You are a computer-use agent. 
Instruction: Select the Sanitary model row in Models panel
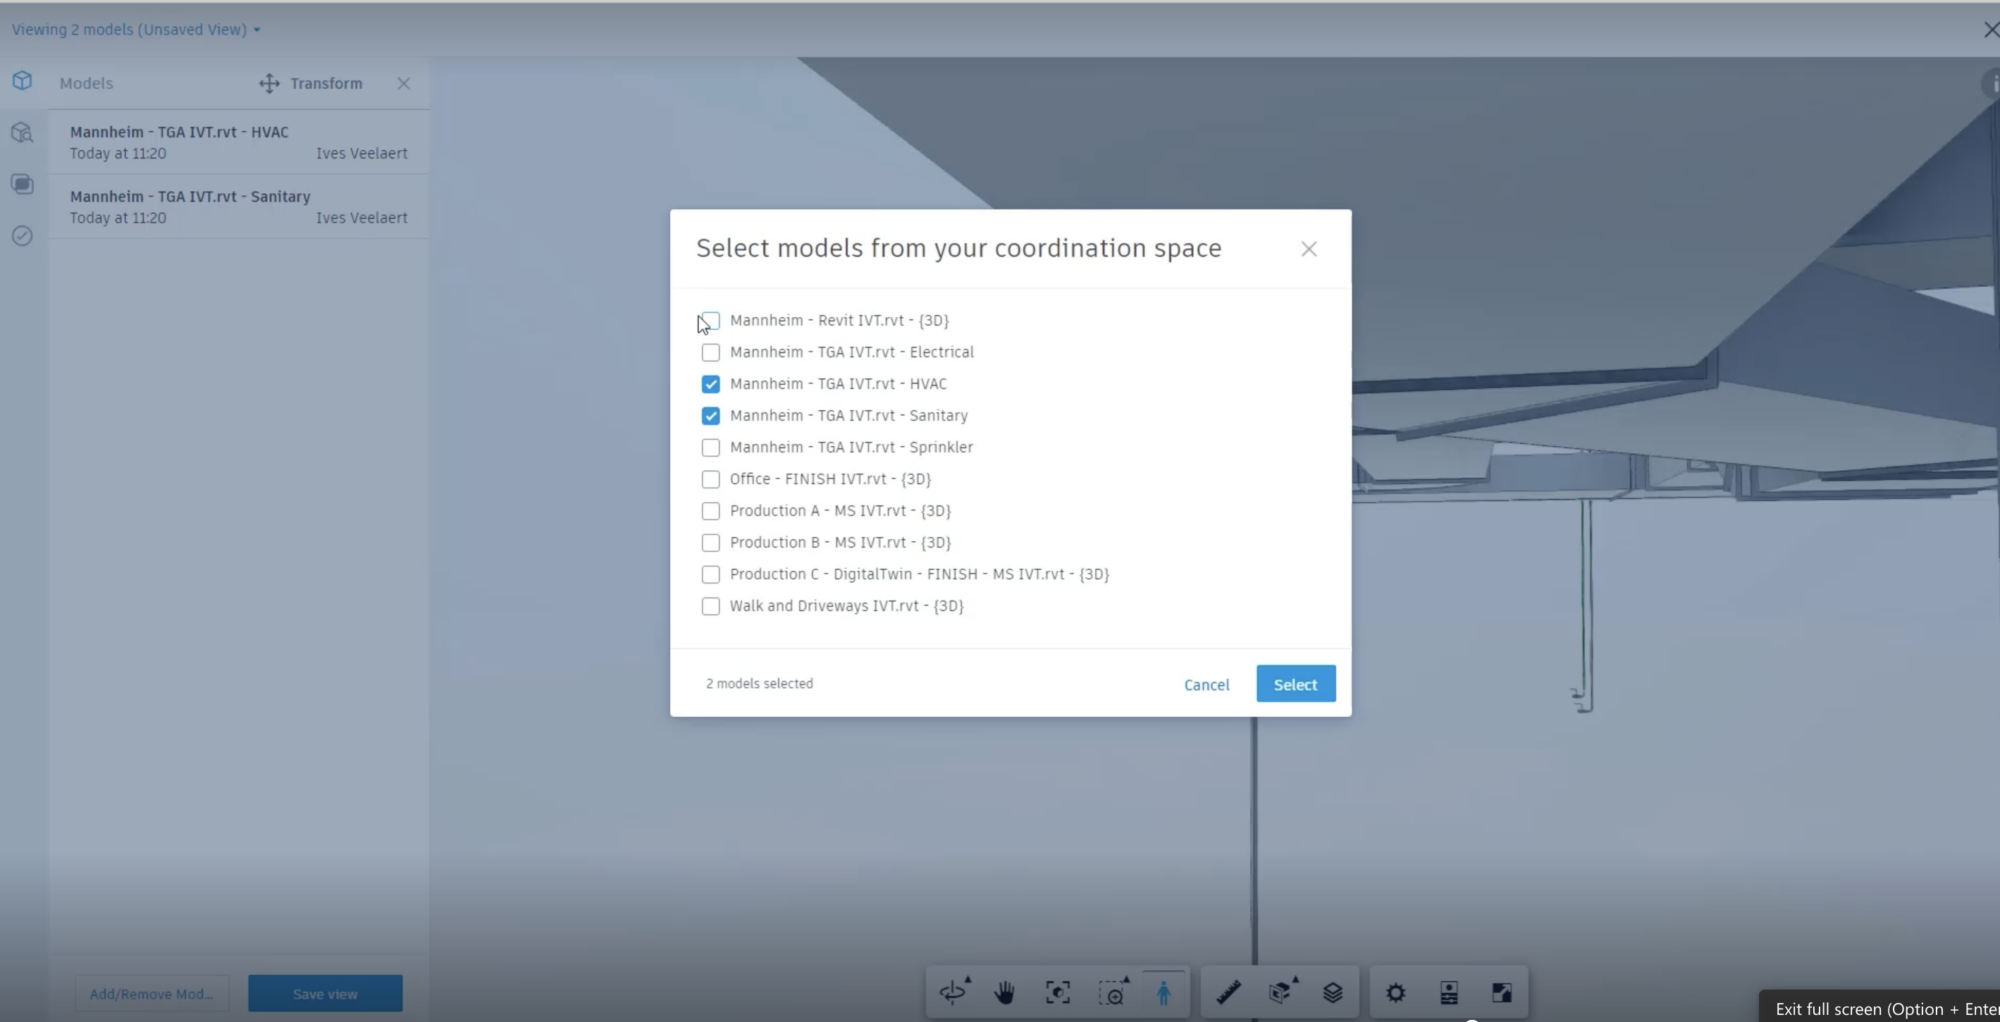(239, 207)
